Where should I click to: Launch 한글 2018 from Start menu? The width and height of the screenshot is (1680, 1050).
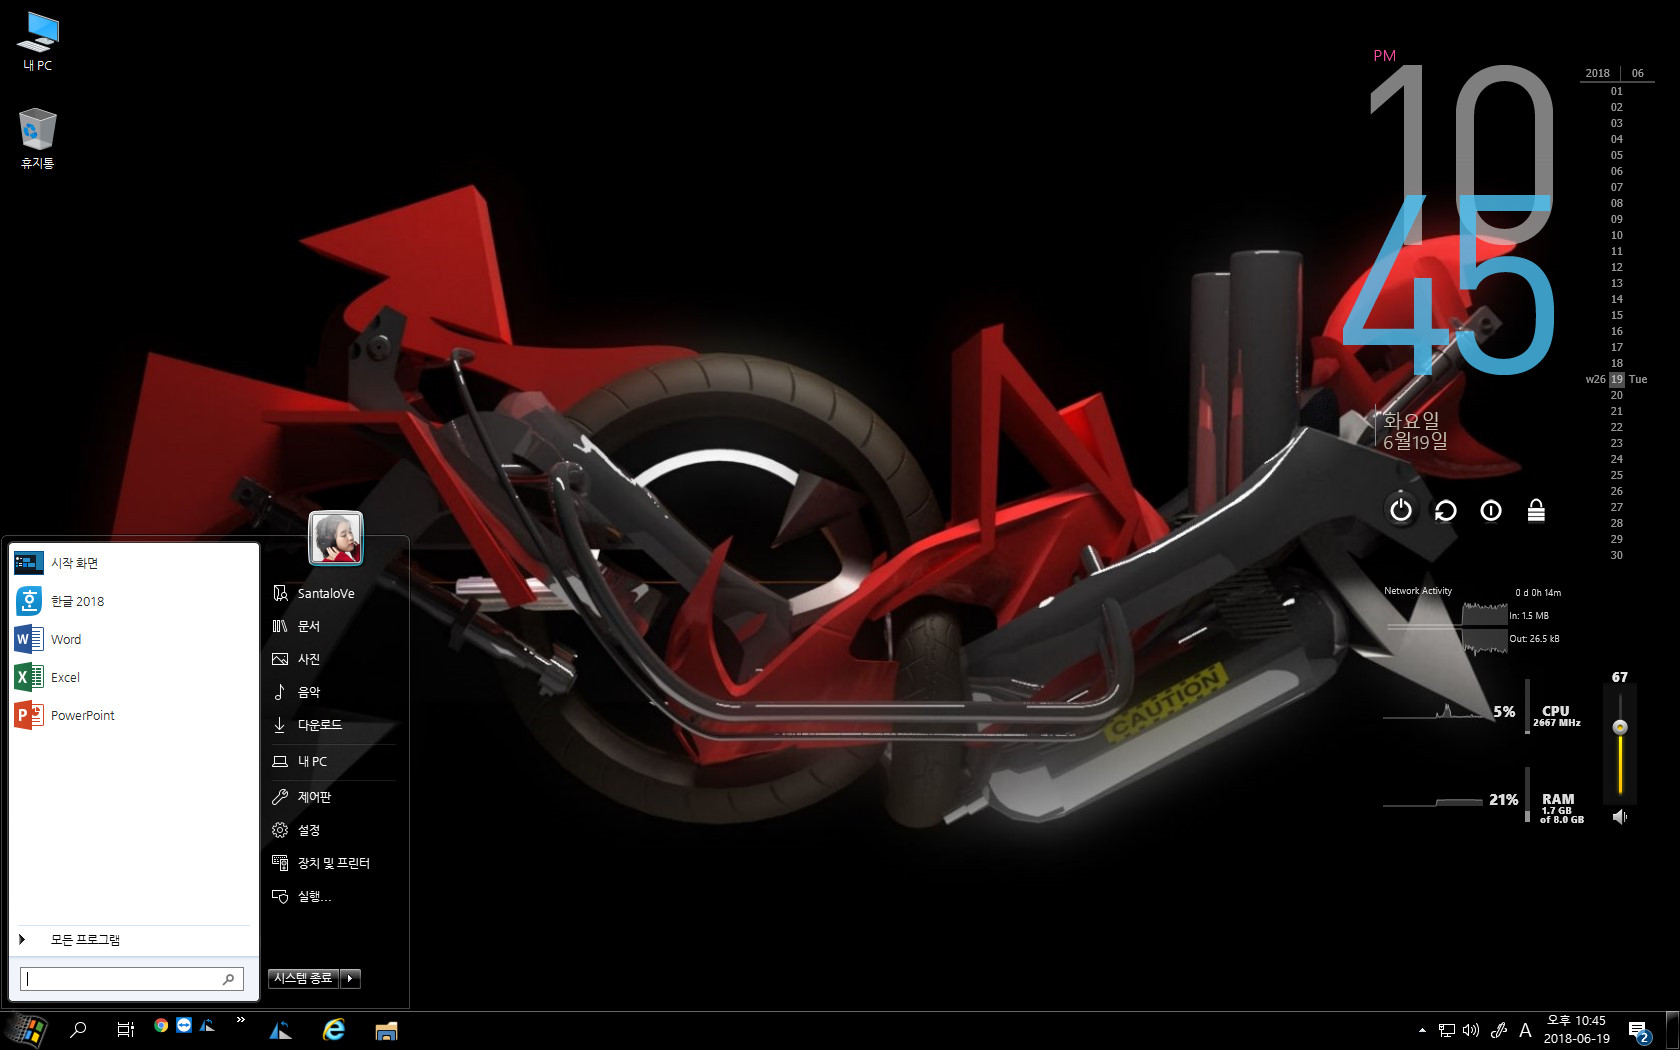pyautogui.click(x=134, y=601)
